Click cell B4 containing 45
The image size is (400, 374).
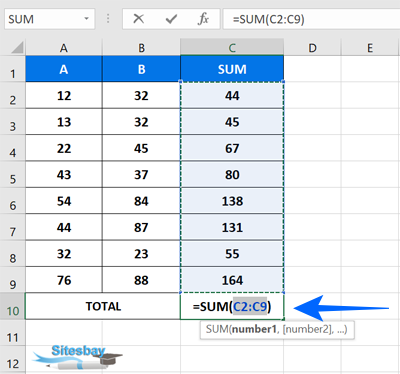(x=141, y=148)
